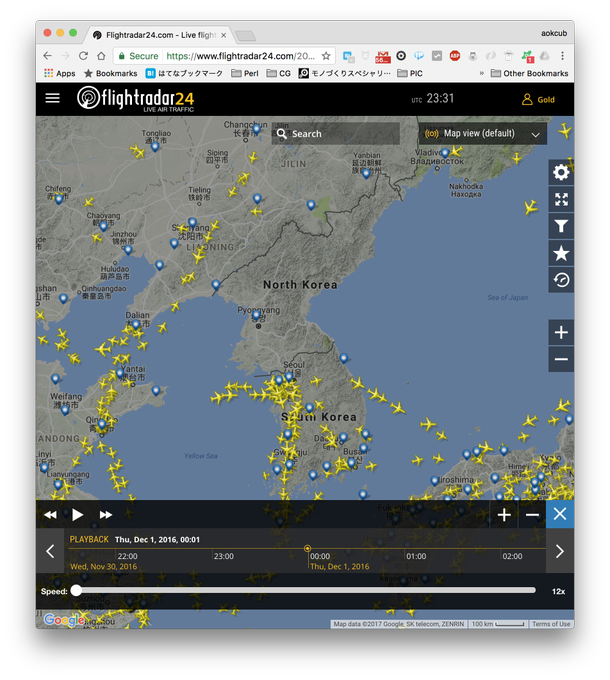This screenshot has width=610, height=680.
Task: Open the Apps shortcut
Action: click(60, 73)
